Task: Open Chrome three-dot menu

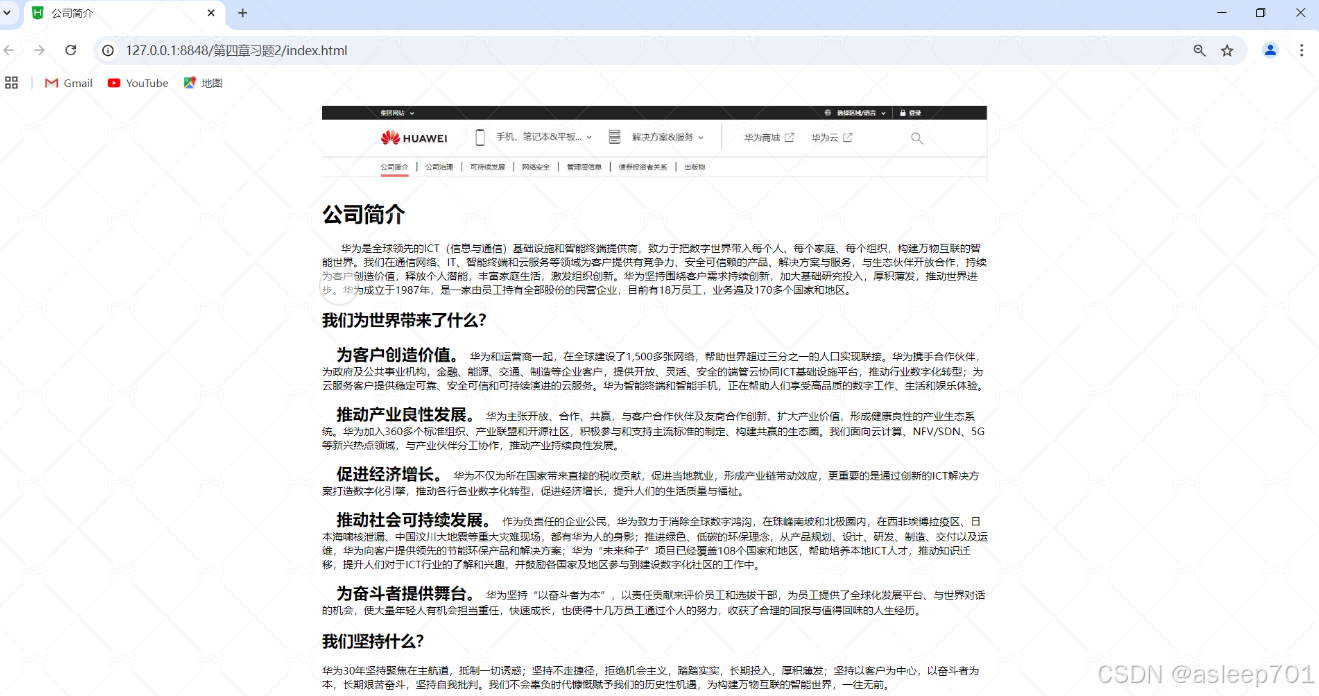Action: pyautogui.click(x=1301, y=50)
